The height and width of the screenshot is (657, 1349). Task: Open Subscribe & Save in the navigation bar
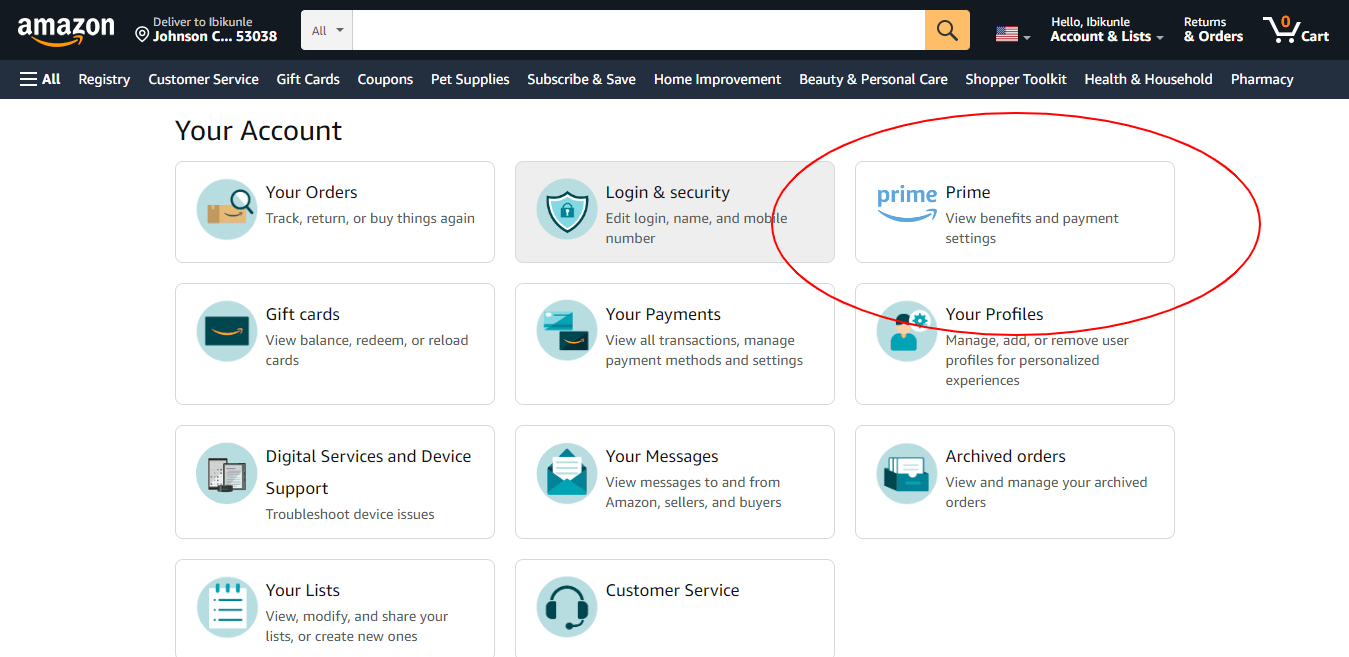[581, 79]
